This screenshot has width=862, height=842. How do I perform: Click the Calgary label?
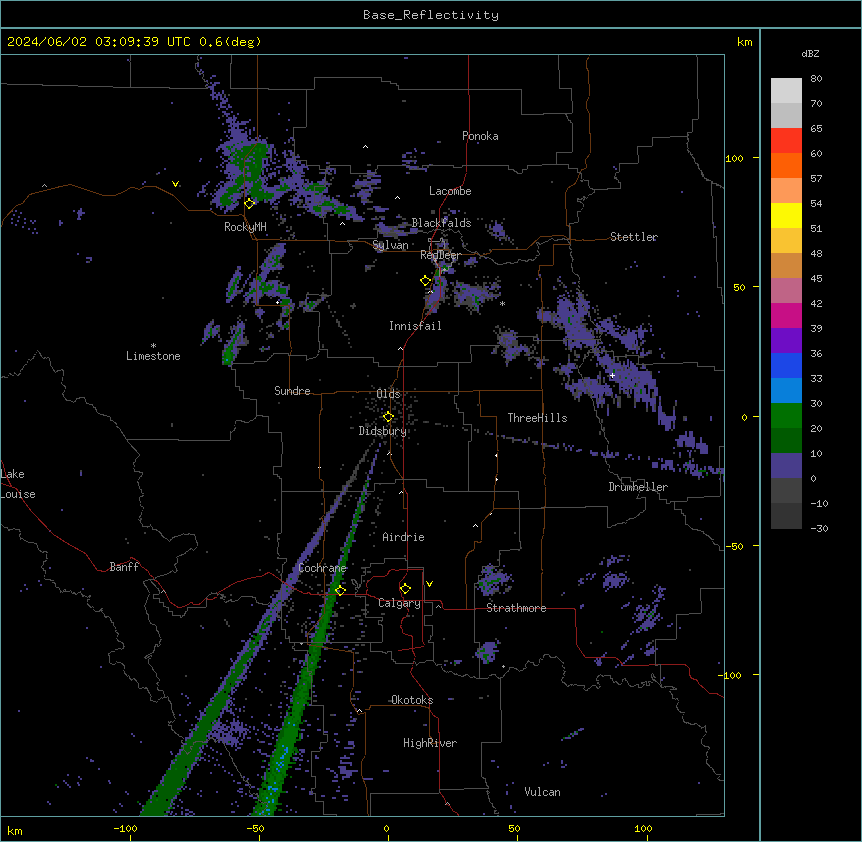399,603
